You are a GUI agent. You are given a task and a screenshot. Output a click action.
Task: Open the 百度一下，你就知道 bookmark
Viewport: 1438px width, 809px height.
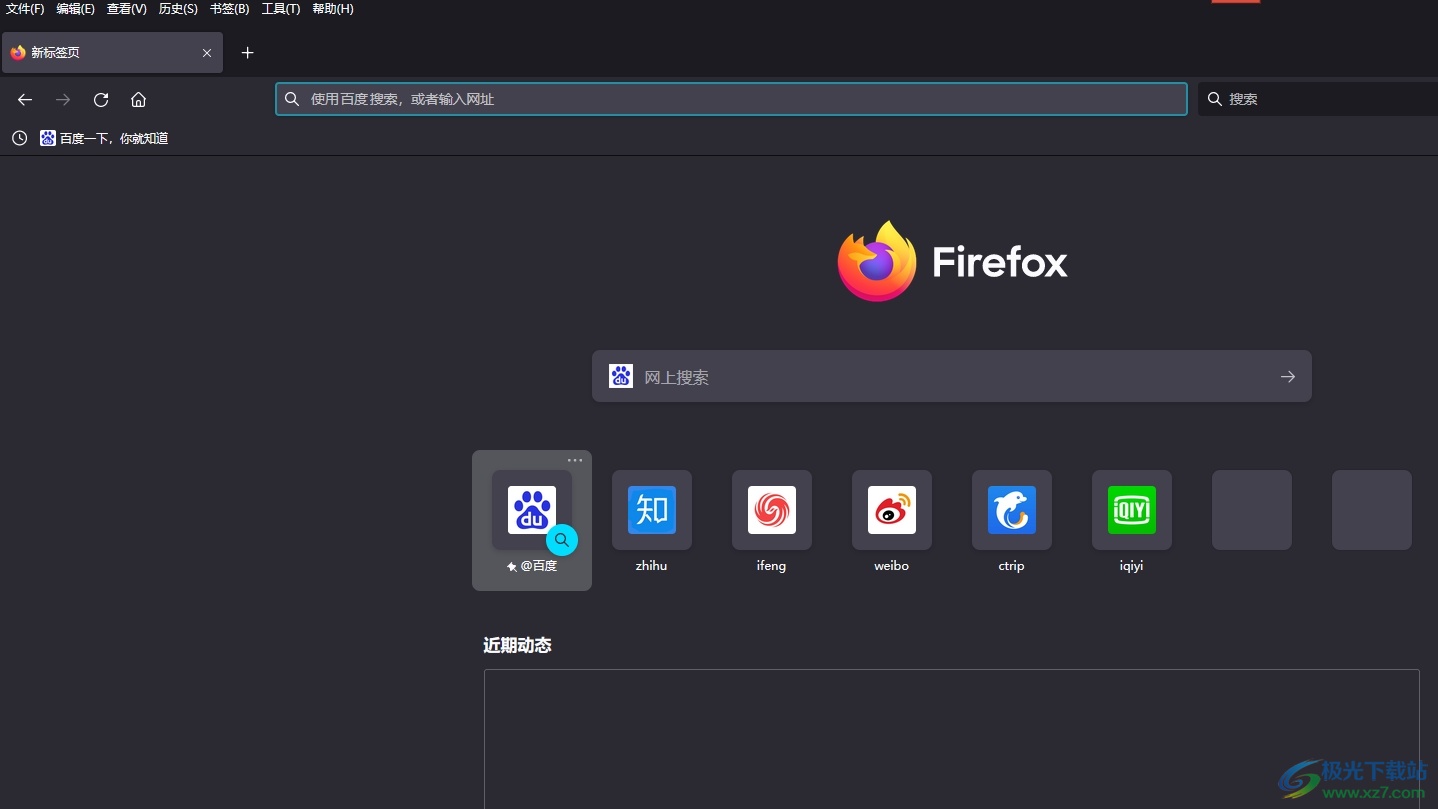(x=104, y=138)
